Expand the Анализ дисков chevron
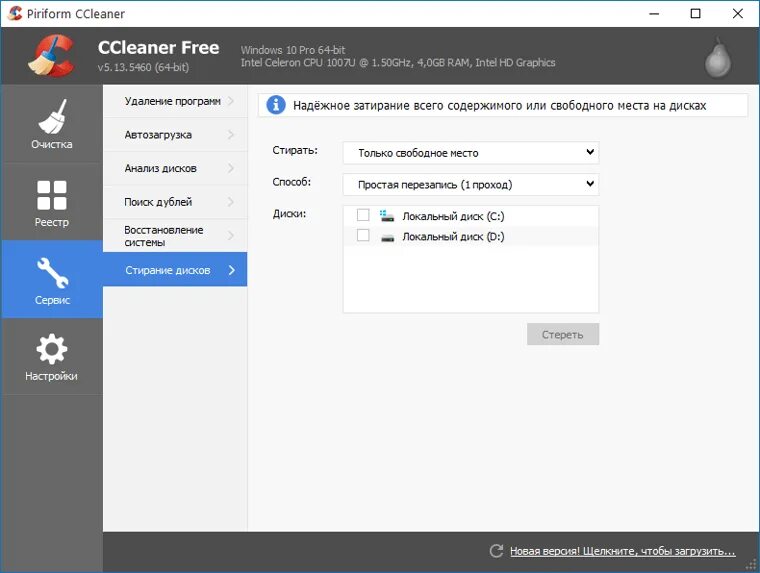 [x=231, y=168]
